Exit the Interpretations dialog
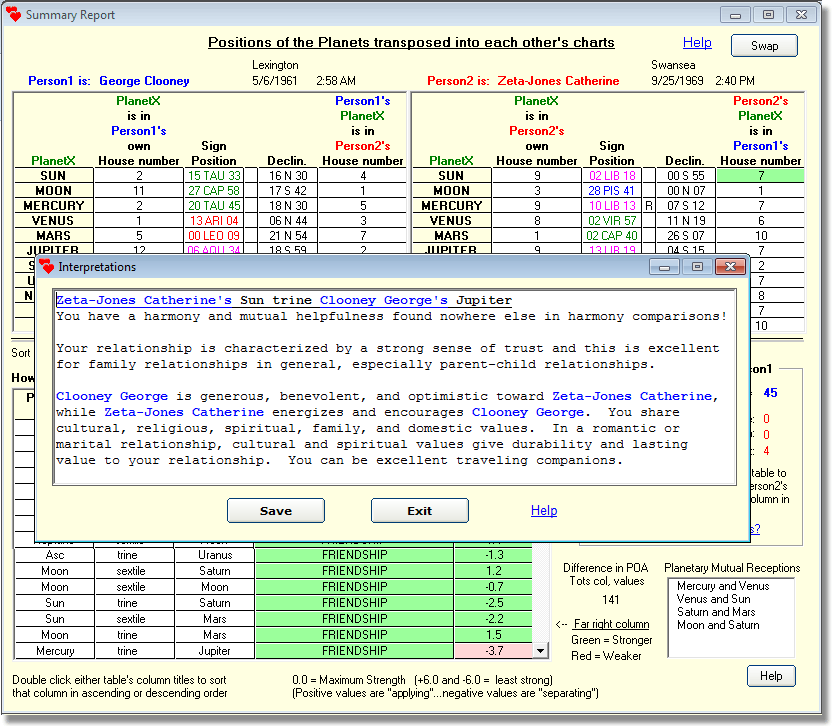Image resolution: width=832 pixels, height=726 pixels. 419,511
